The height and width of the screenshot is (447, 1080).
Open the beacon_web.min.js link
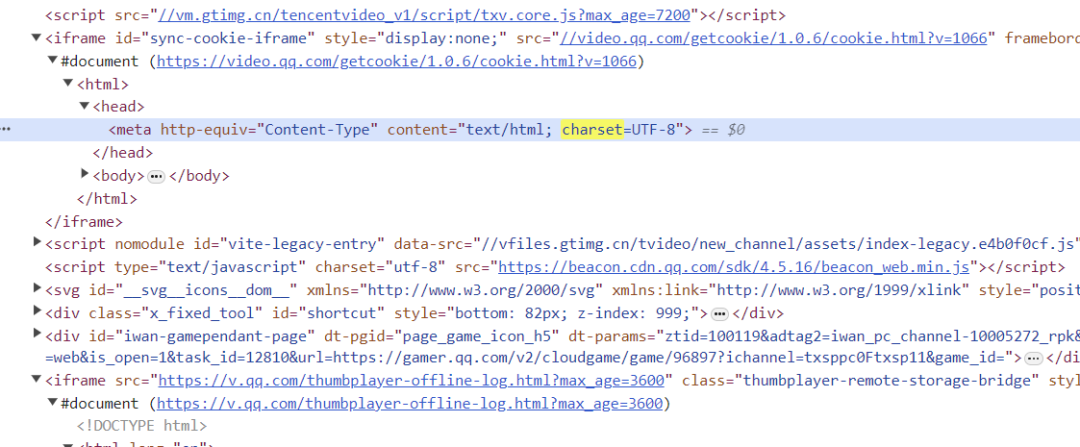click(x=734, y=267)
